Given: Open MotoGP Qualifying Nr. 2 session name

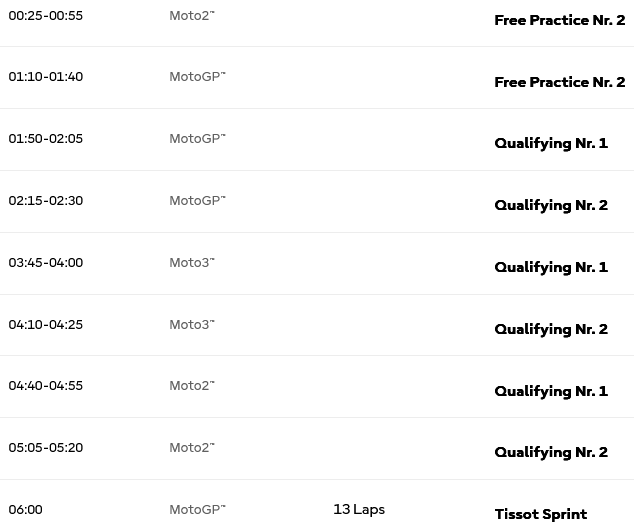Looking at the screenshot, I should [551, 205].
